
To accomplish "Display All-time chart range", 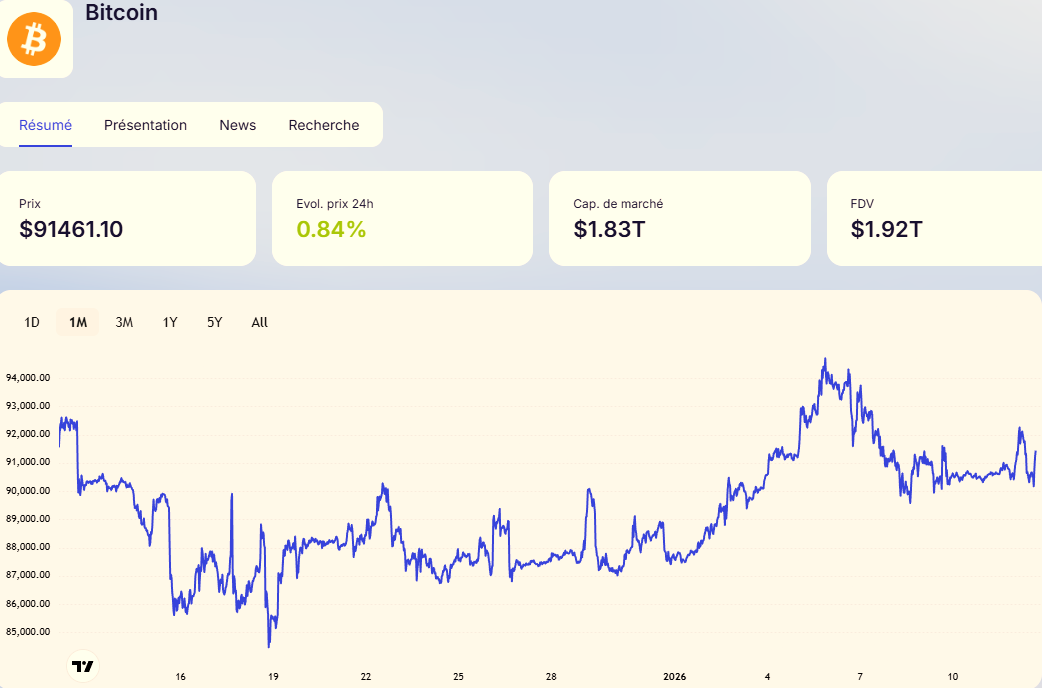I will click(260, 322).
